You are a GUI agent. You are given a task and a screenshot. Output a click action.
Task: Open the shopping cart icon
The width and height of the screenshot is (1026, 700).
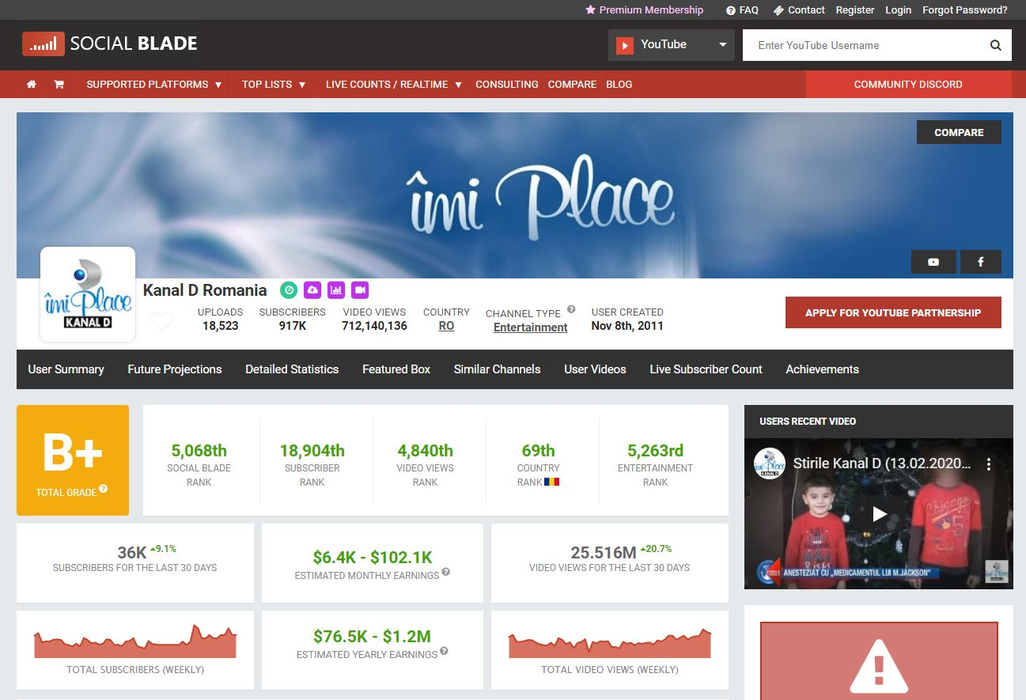[59, 84]
